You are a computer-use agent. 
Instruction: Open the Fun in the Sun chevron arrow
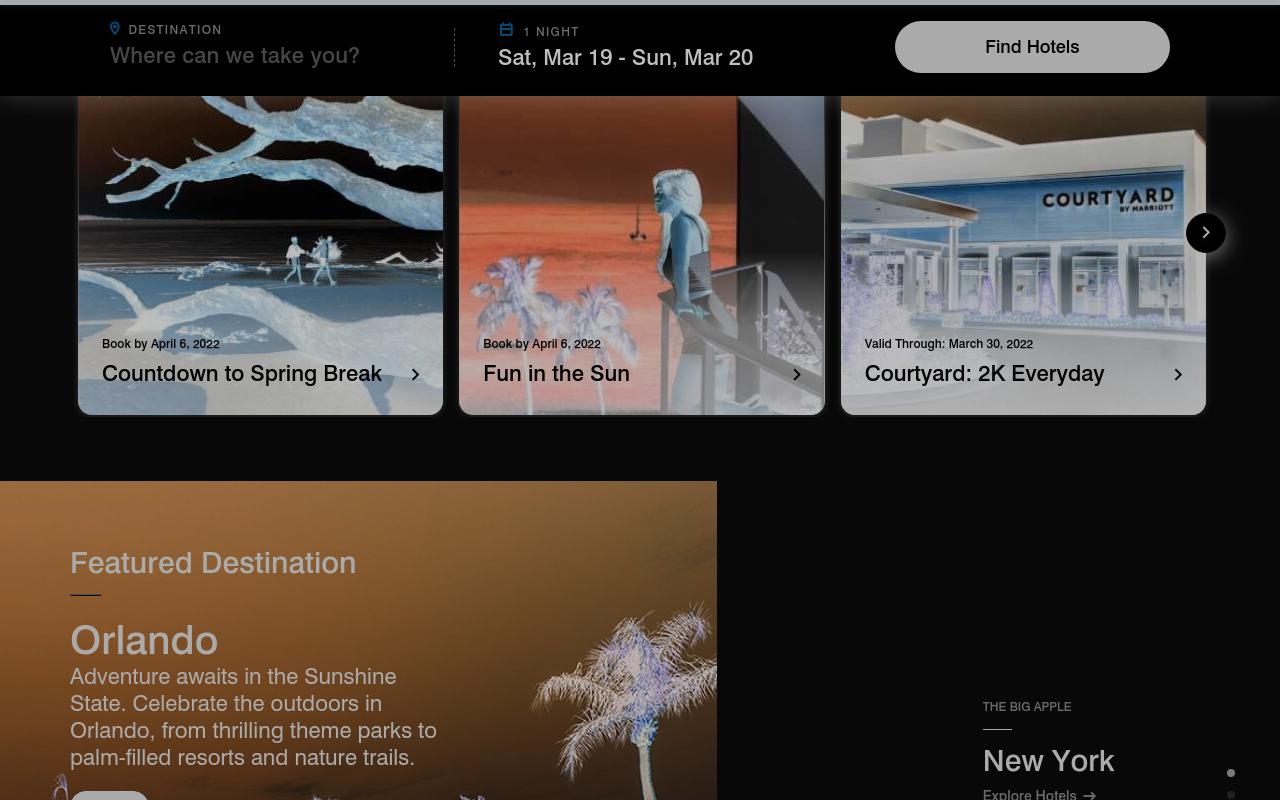coord(797,374)
